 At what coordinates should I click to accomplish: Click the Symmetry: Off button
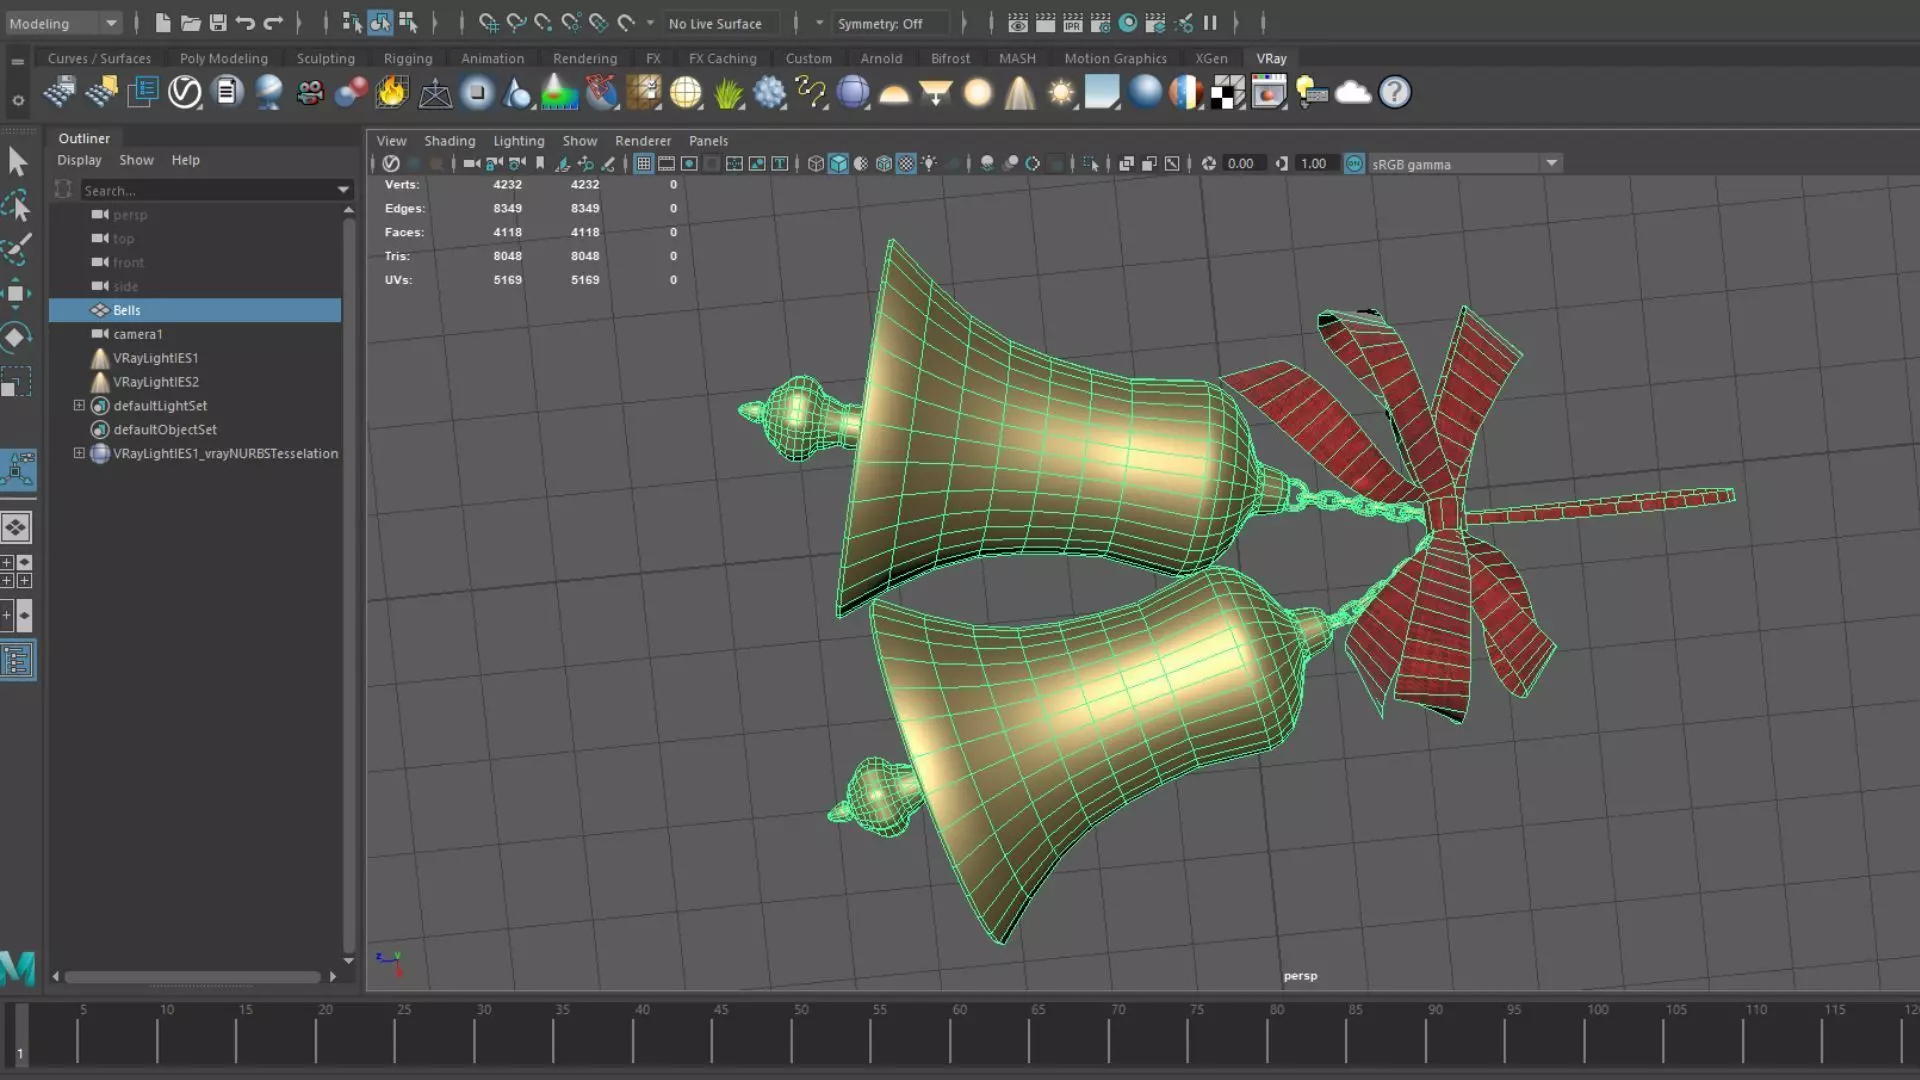[881, 23]
